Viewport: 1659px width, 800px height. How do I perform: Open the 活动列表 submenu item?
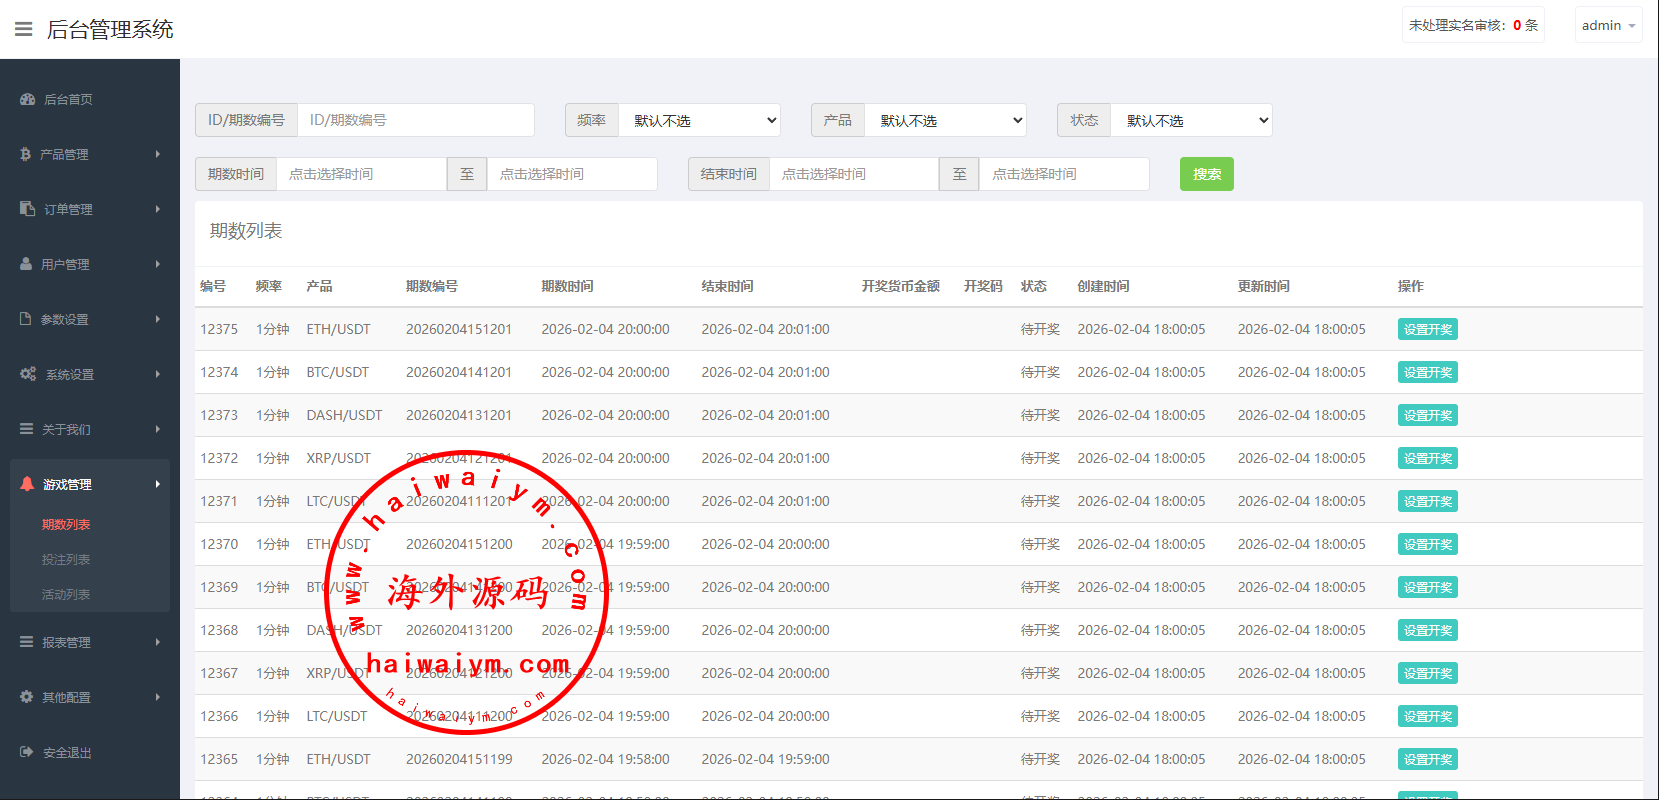(x=66, y=594)
